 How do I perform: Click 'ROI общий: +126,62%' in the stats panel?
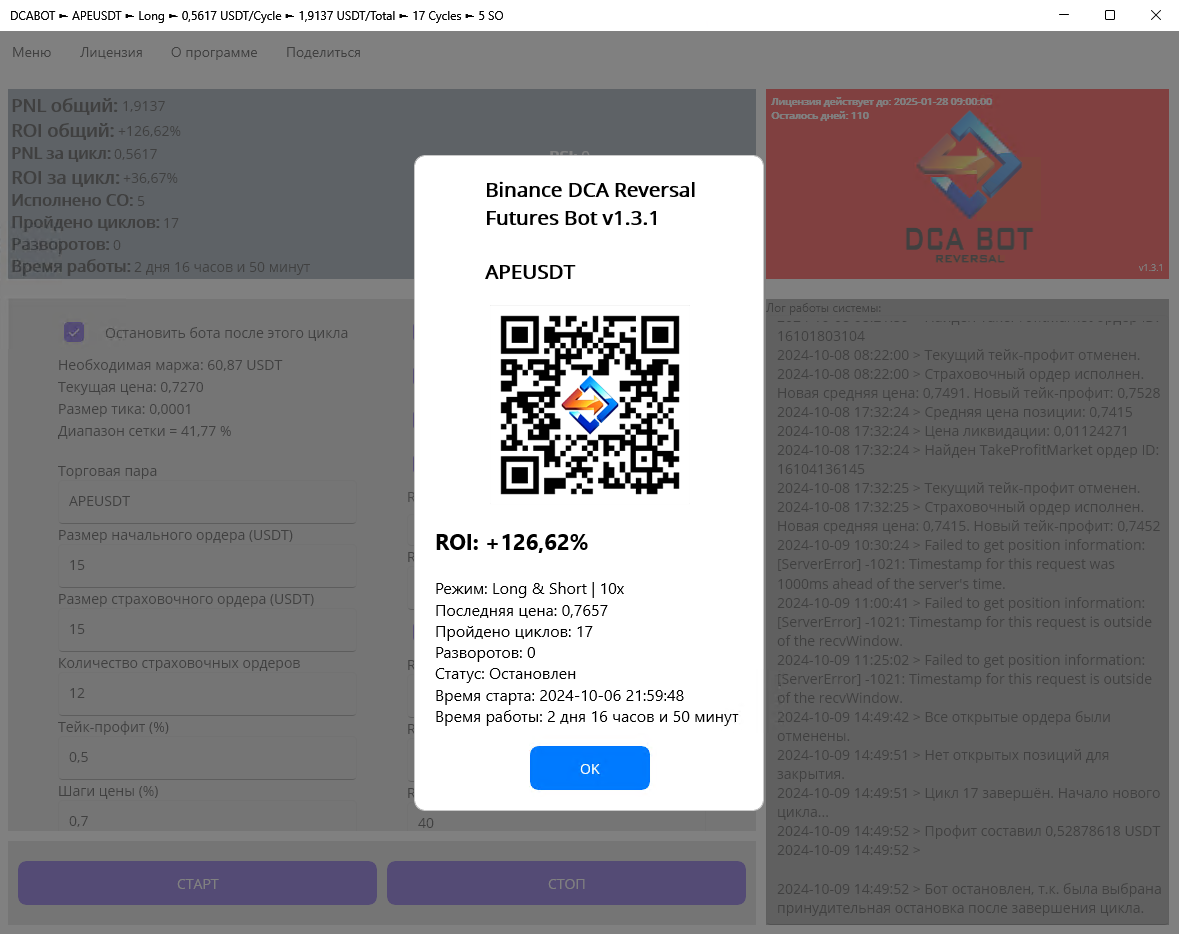95,131
